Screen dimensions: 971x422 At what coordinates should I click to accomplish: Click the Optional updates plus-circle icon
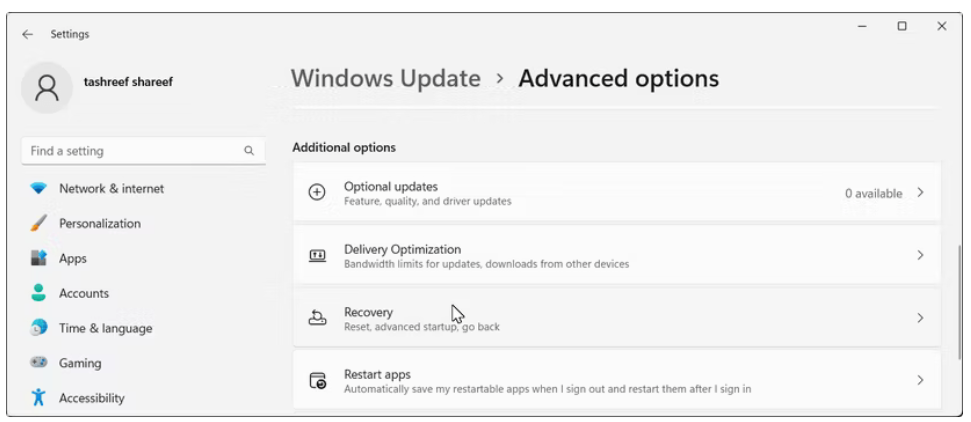(x=317, y=193)
